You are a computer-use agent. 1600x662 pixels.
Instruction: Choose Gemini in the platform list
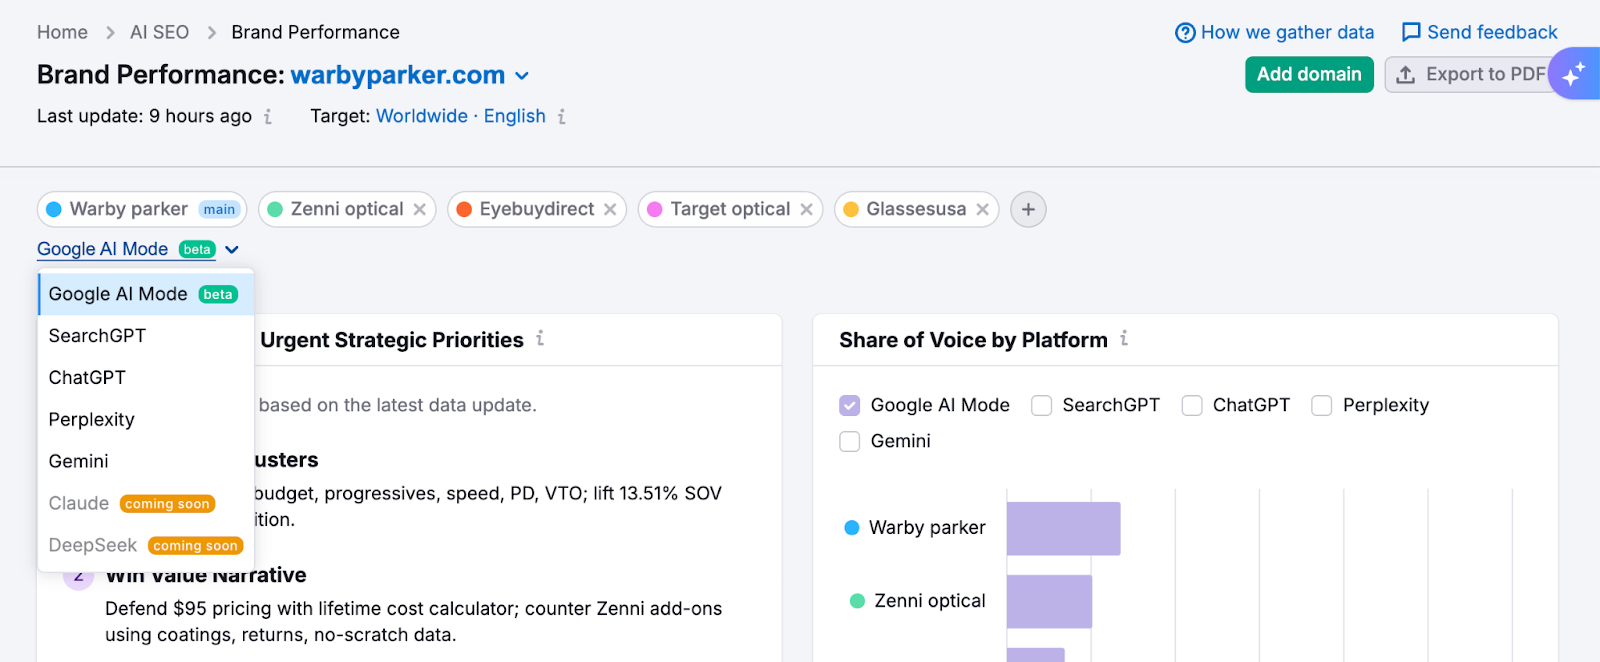pyautogui.click(x=78, y=461)
